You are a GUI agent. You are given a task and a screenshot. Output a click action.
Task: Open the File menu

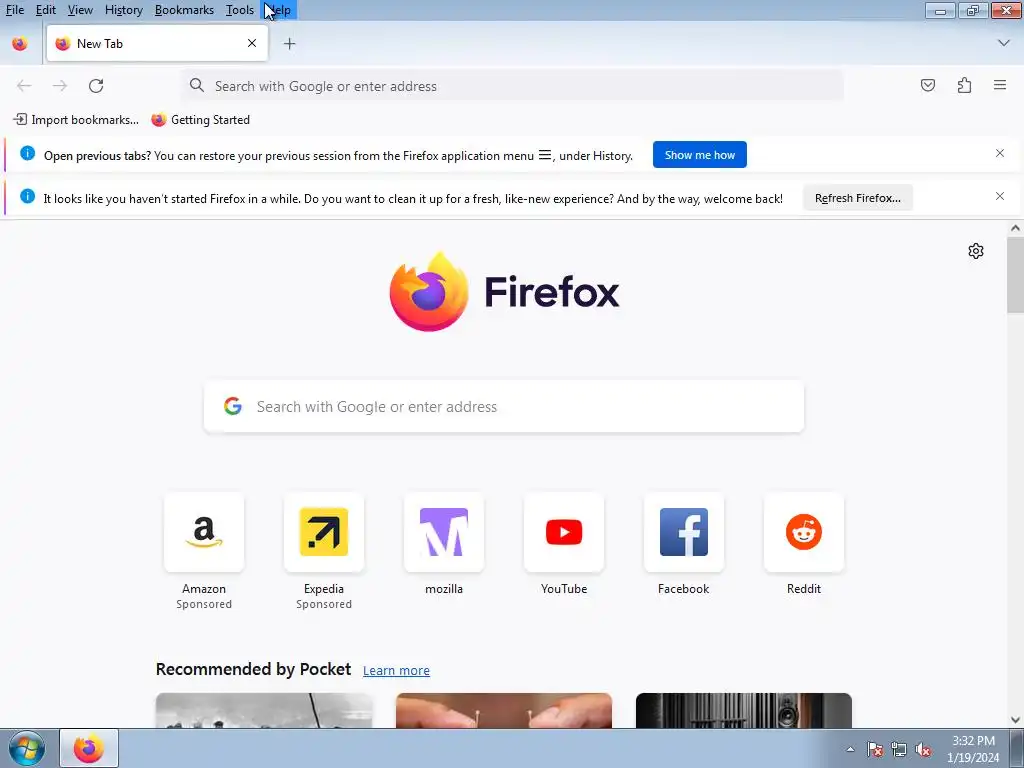(14, 10)
